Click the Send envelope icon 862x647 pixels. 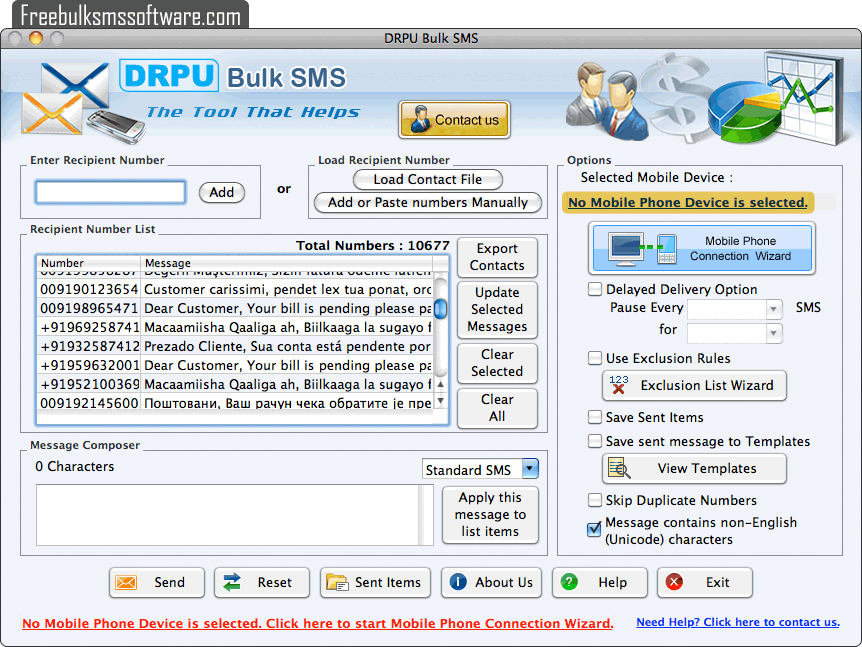tap(126, 582)
